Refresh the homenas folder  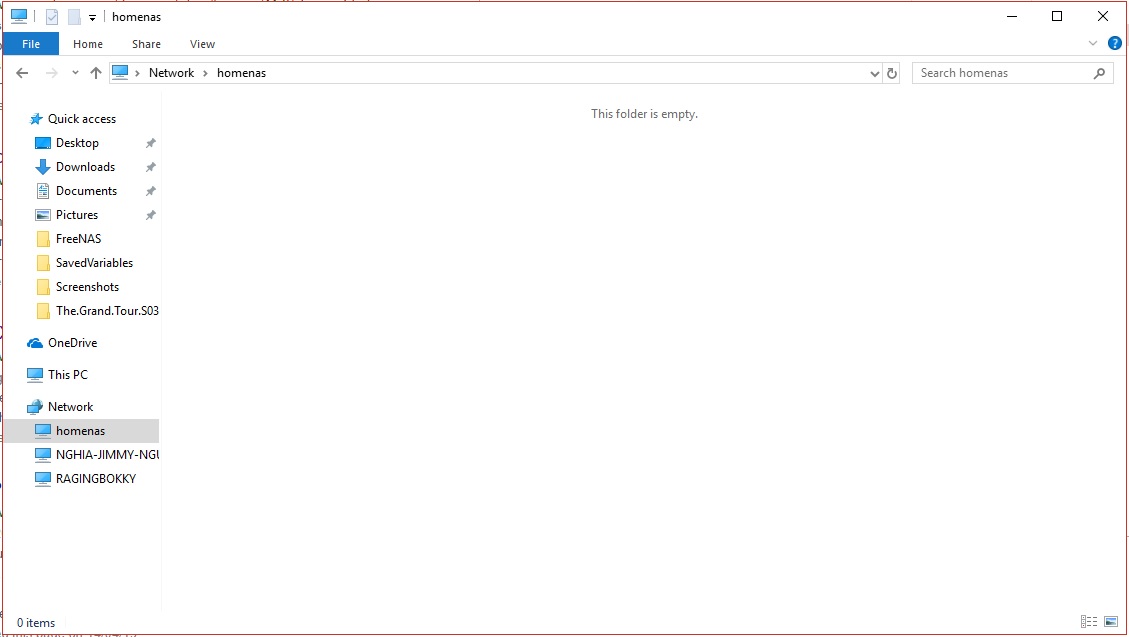point(891,73)
